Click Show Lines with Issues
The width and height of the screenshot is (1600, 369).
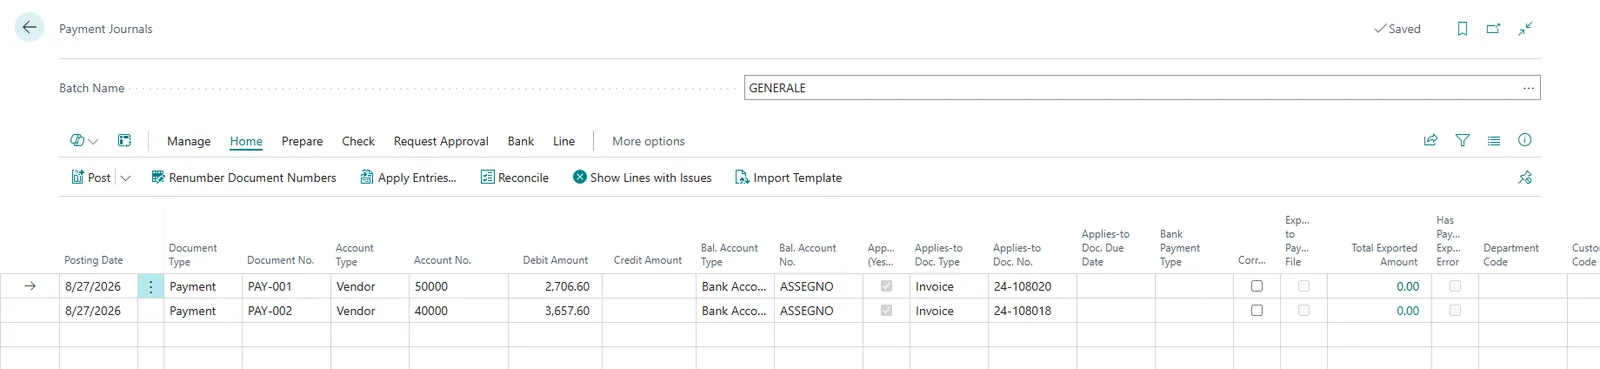[642, 177]
